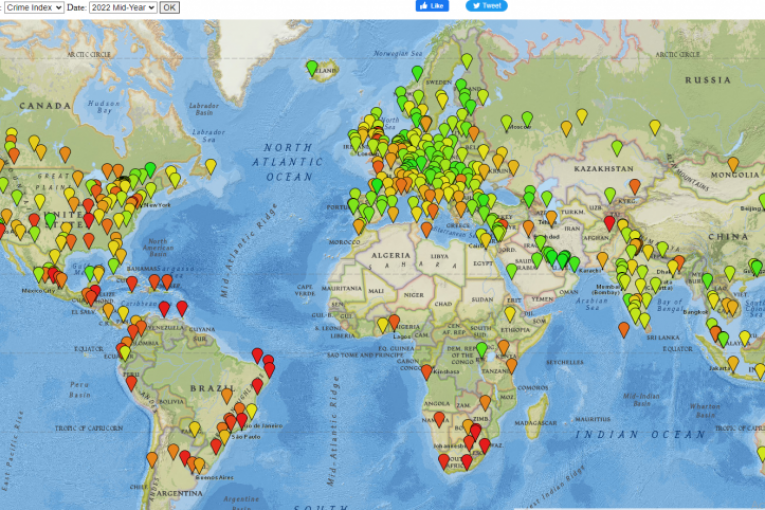The image size is (765, 510).
Task: Click the orange pin in western Argentina
Action: click(x=152, y=458)
